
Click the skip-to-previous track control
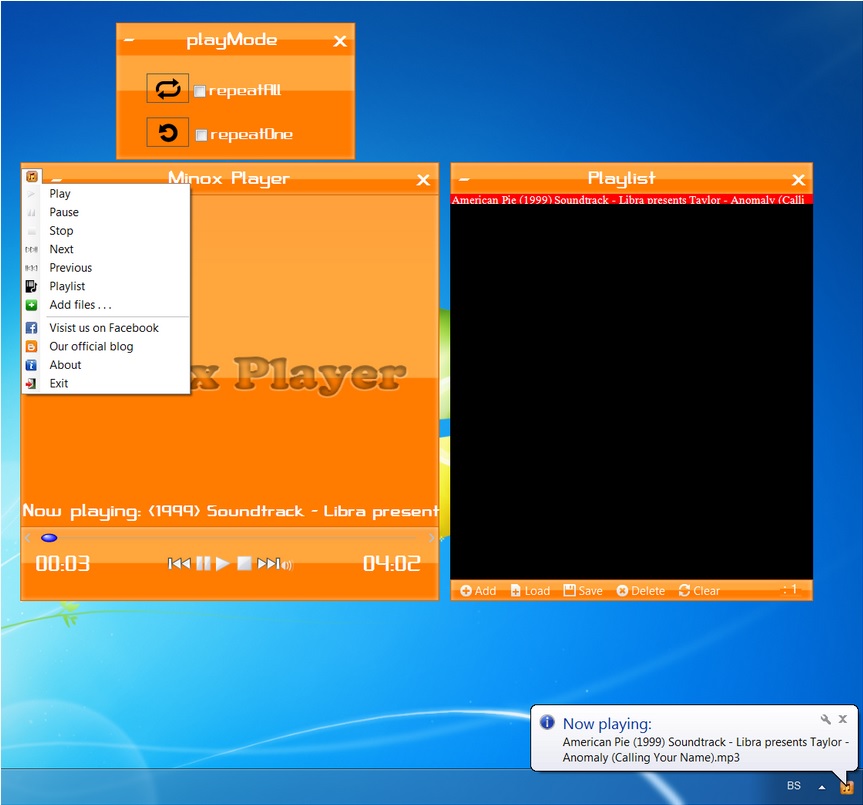(x=179, y=564)
